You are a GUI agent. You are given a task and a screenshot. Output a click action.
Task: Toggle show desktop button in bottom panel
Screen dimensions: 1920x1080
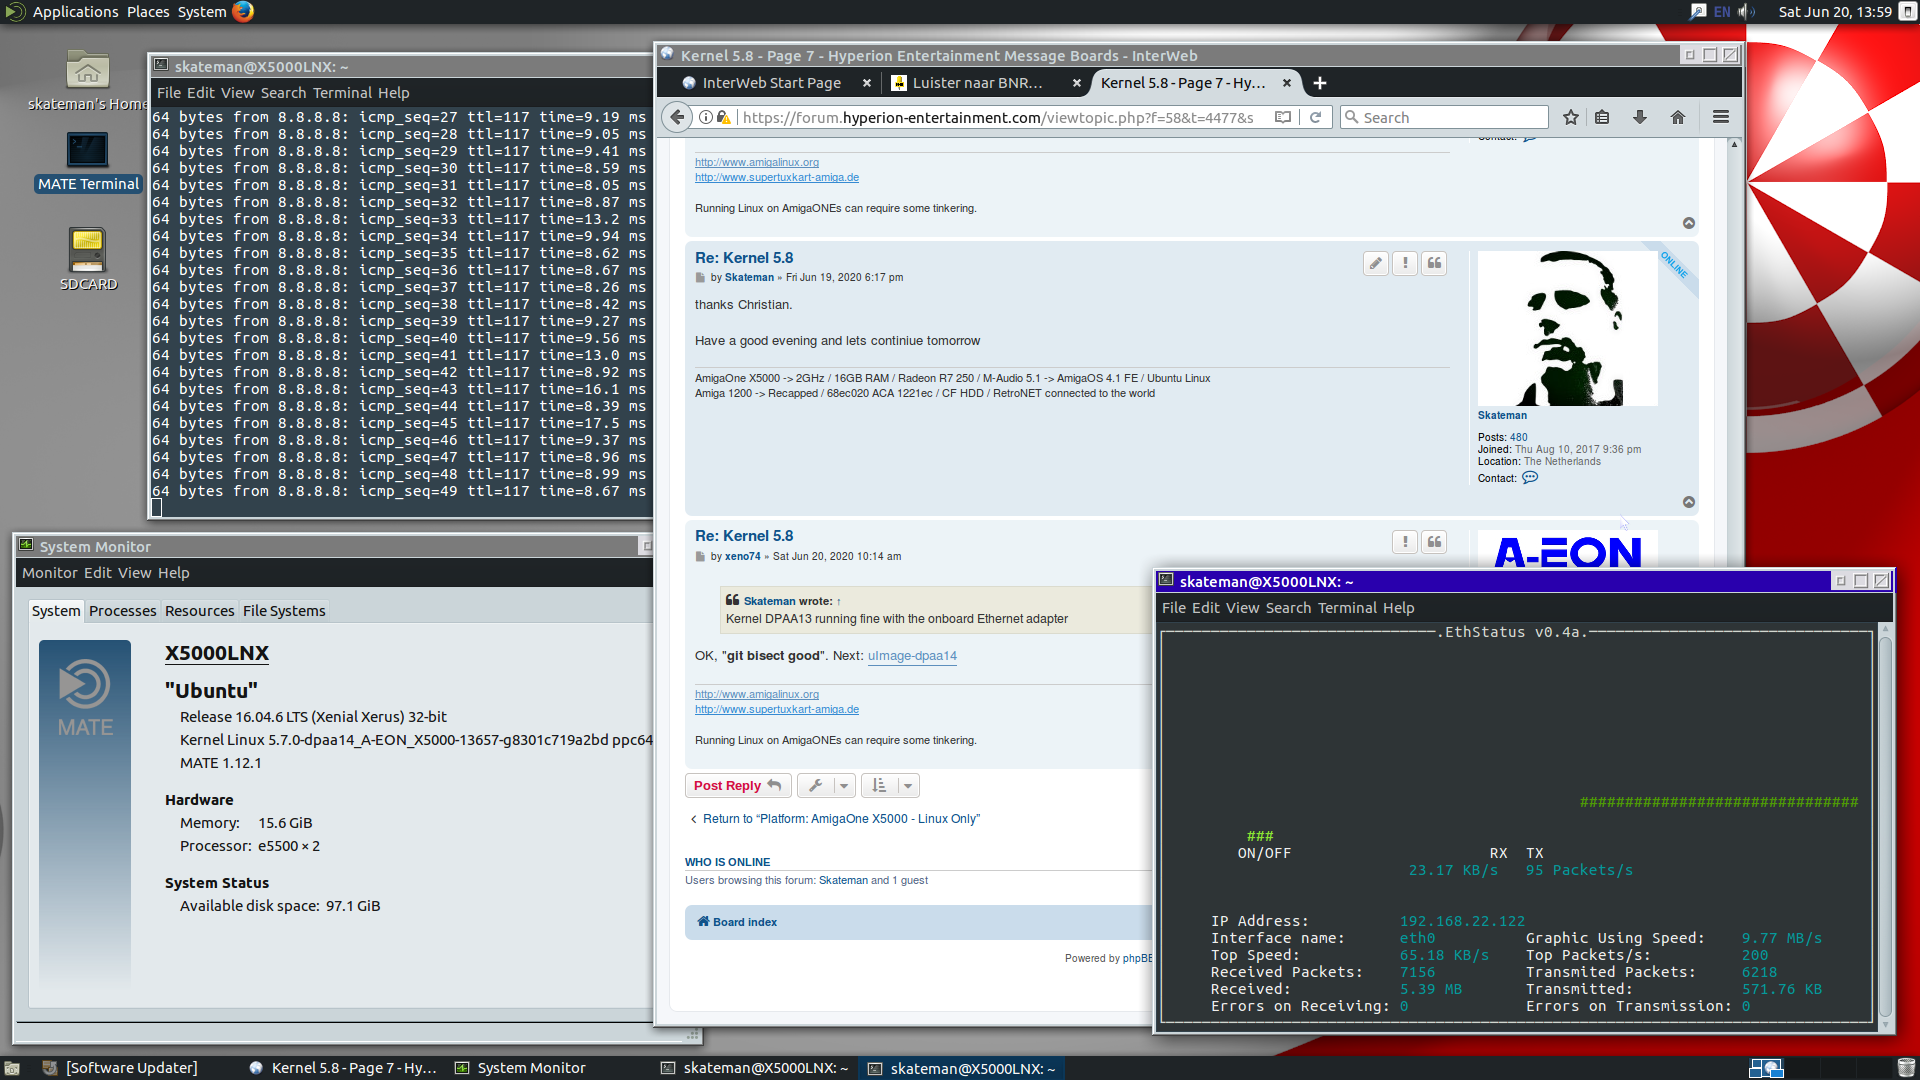(x=12, y=1068)
